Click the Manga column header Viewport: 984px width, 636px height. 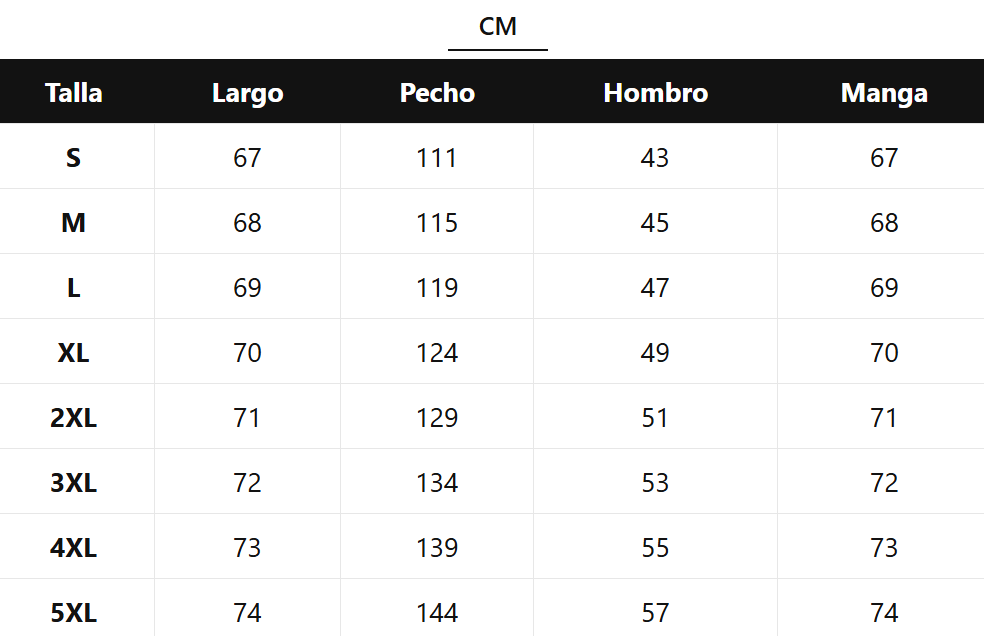tap(884, 93)
